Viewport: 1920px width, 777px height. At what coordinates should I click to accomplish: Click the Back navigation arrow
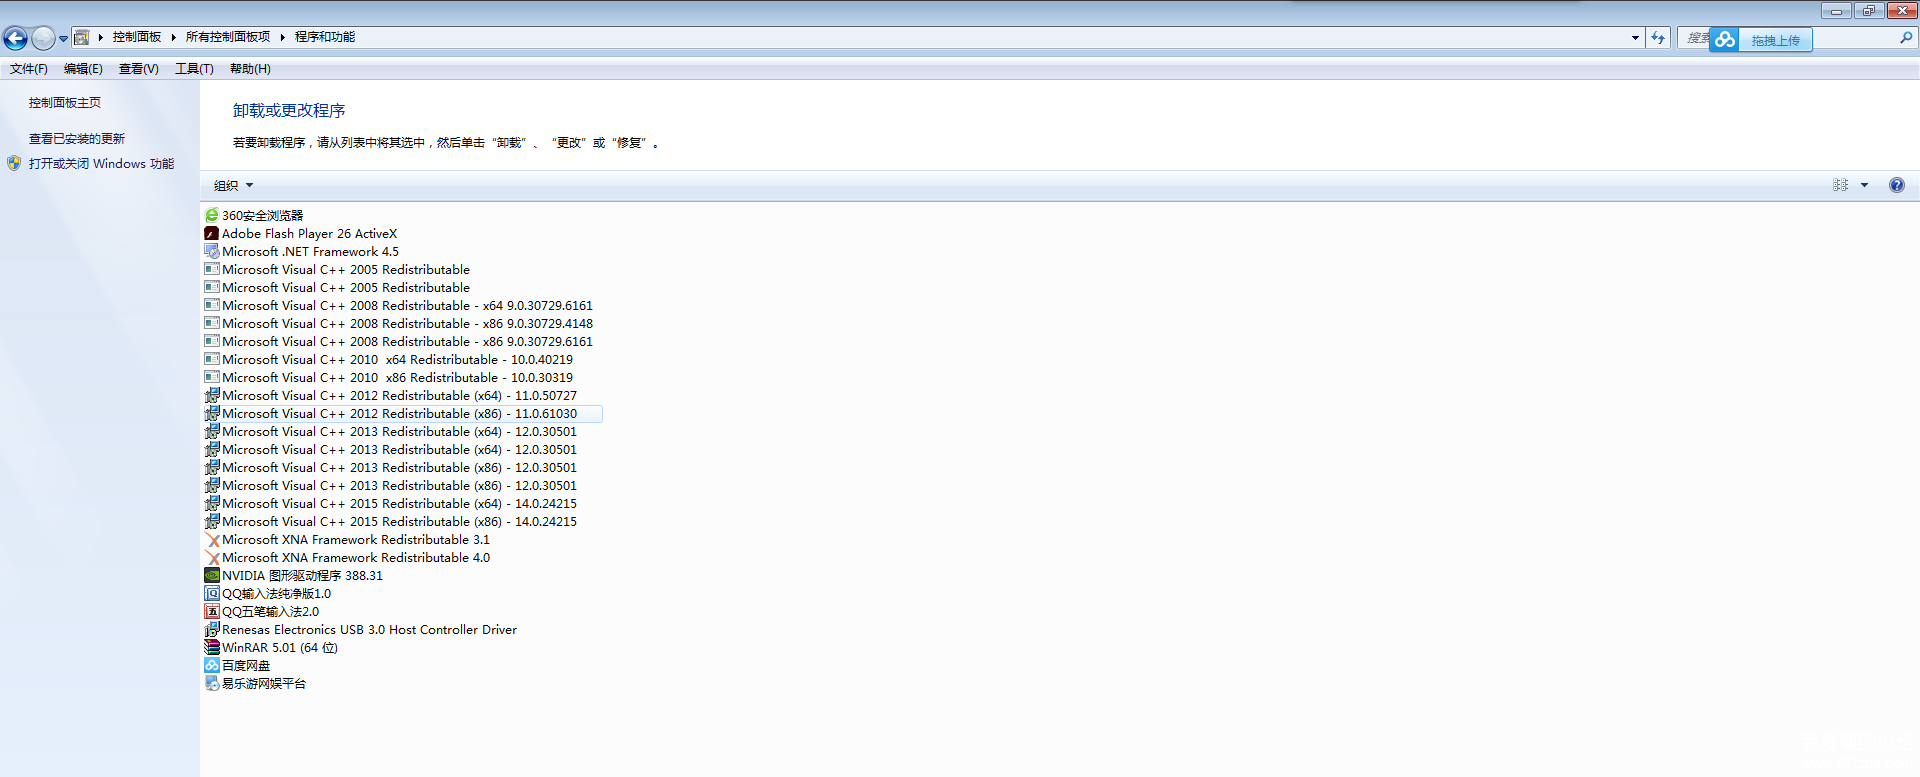pyautogui.click(x=15, y=38)
